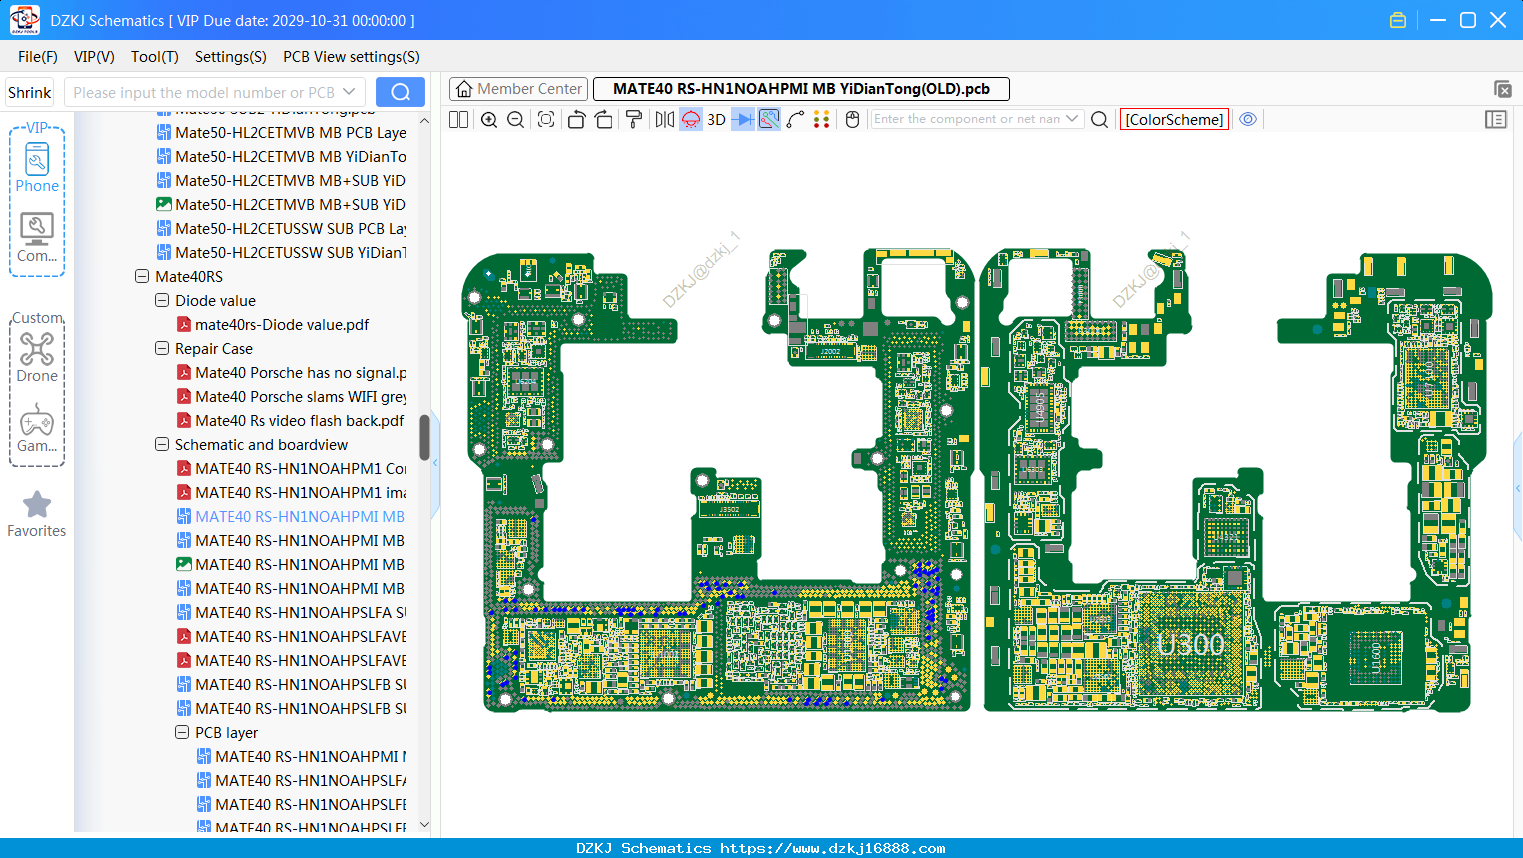Toggle 3D view mode
The height and width of the screenshot is (858, 1523).
tap(716, 119)
